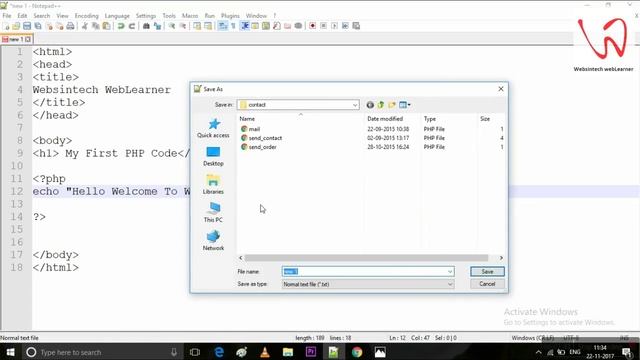Open the Search menu
This screenshot has width=640, height=360.
pos(42,16)
